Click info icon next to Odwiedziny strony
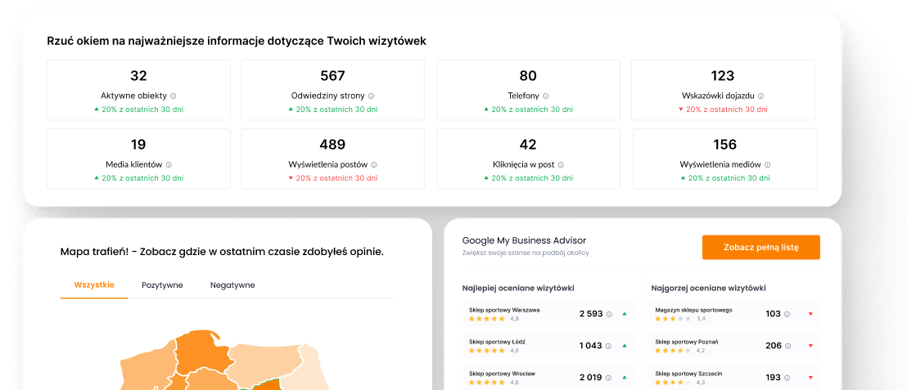This screenshot has height=390, width=907. coord(371,97)
